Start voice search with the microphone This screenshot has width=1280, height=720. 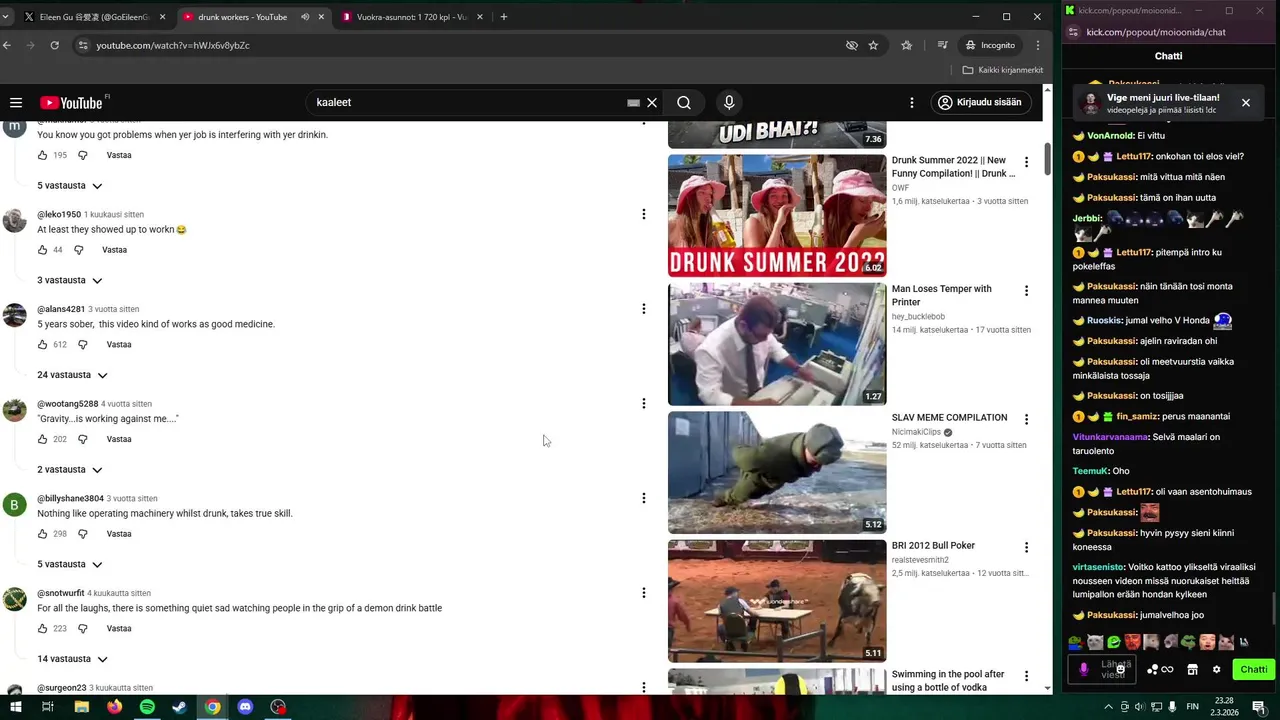point(729,102)
